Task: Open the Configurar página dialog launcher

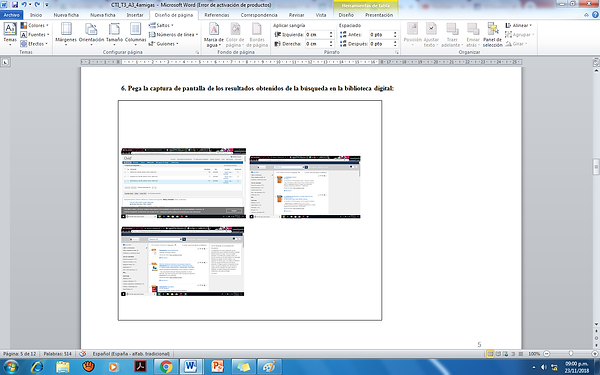Action: [197, 52]
